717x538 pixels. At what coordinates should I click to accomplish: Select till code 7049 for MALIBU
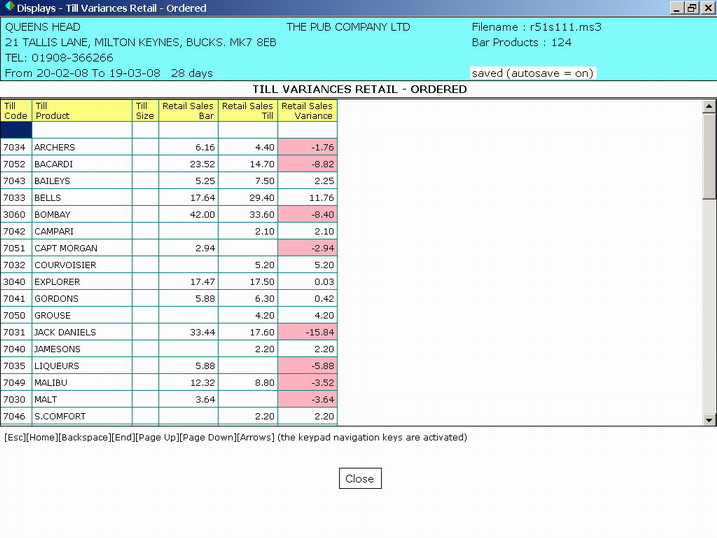[16, 383]
